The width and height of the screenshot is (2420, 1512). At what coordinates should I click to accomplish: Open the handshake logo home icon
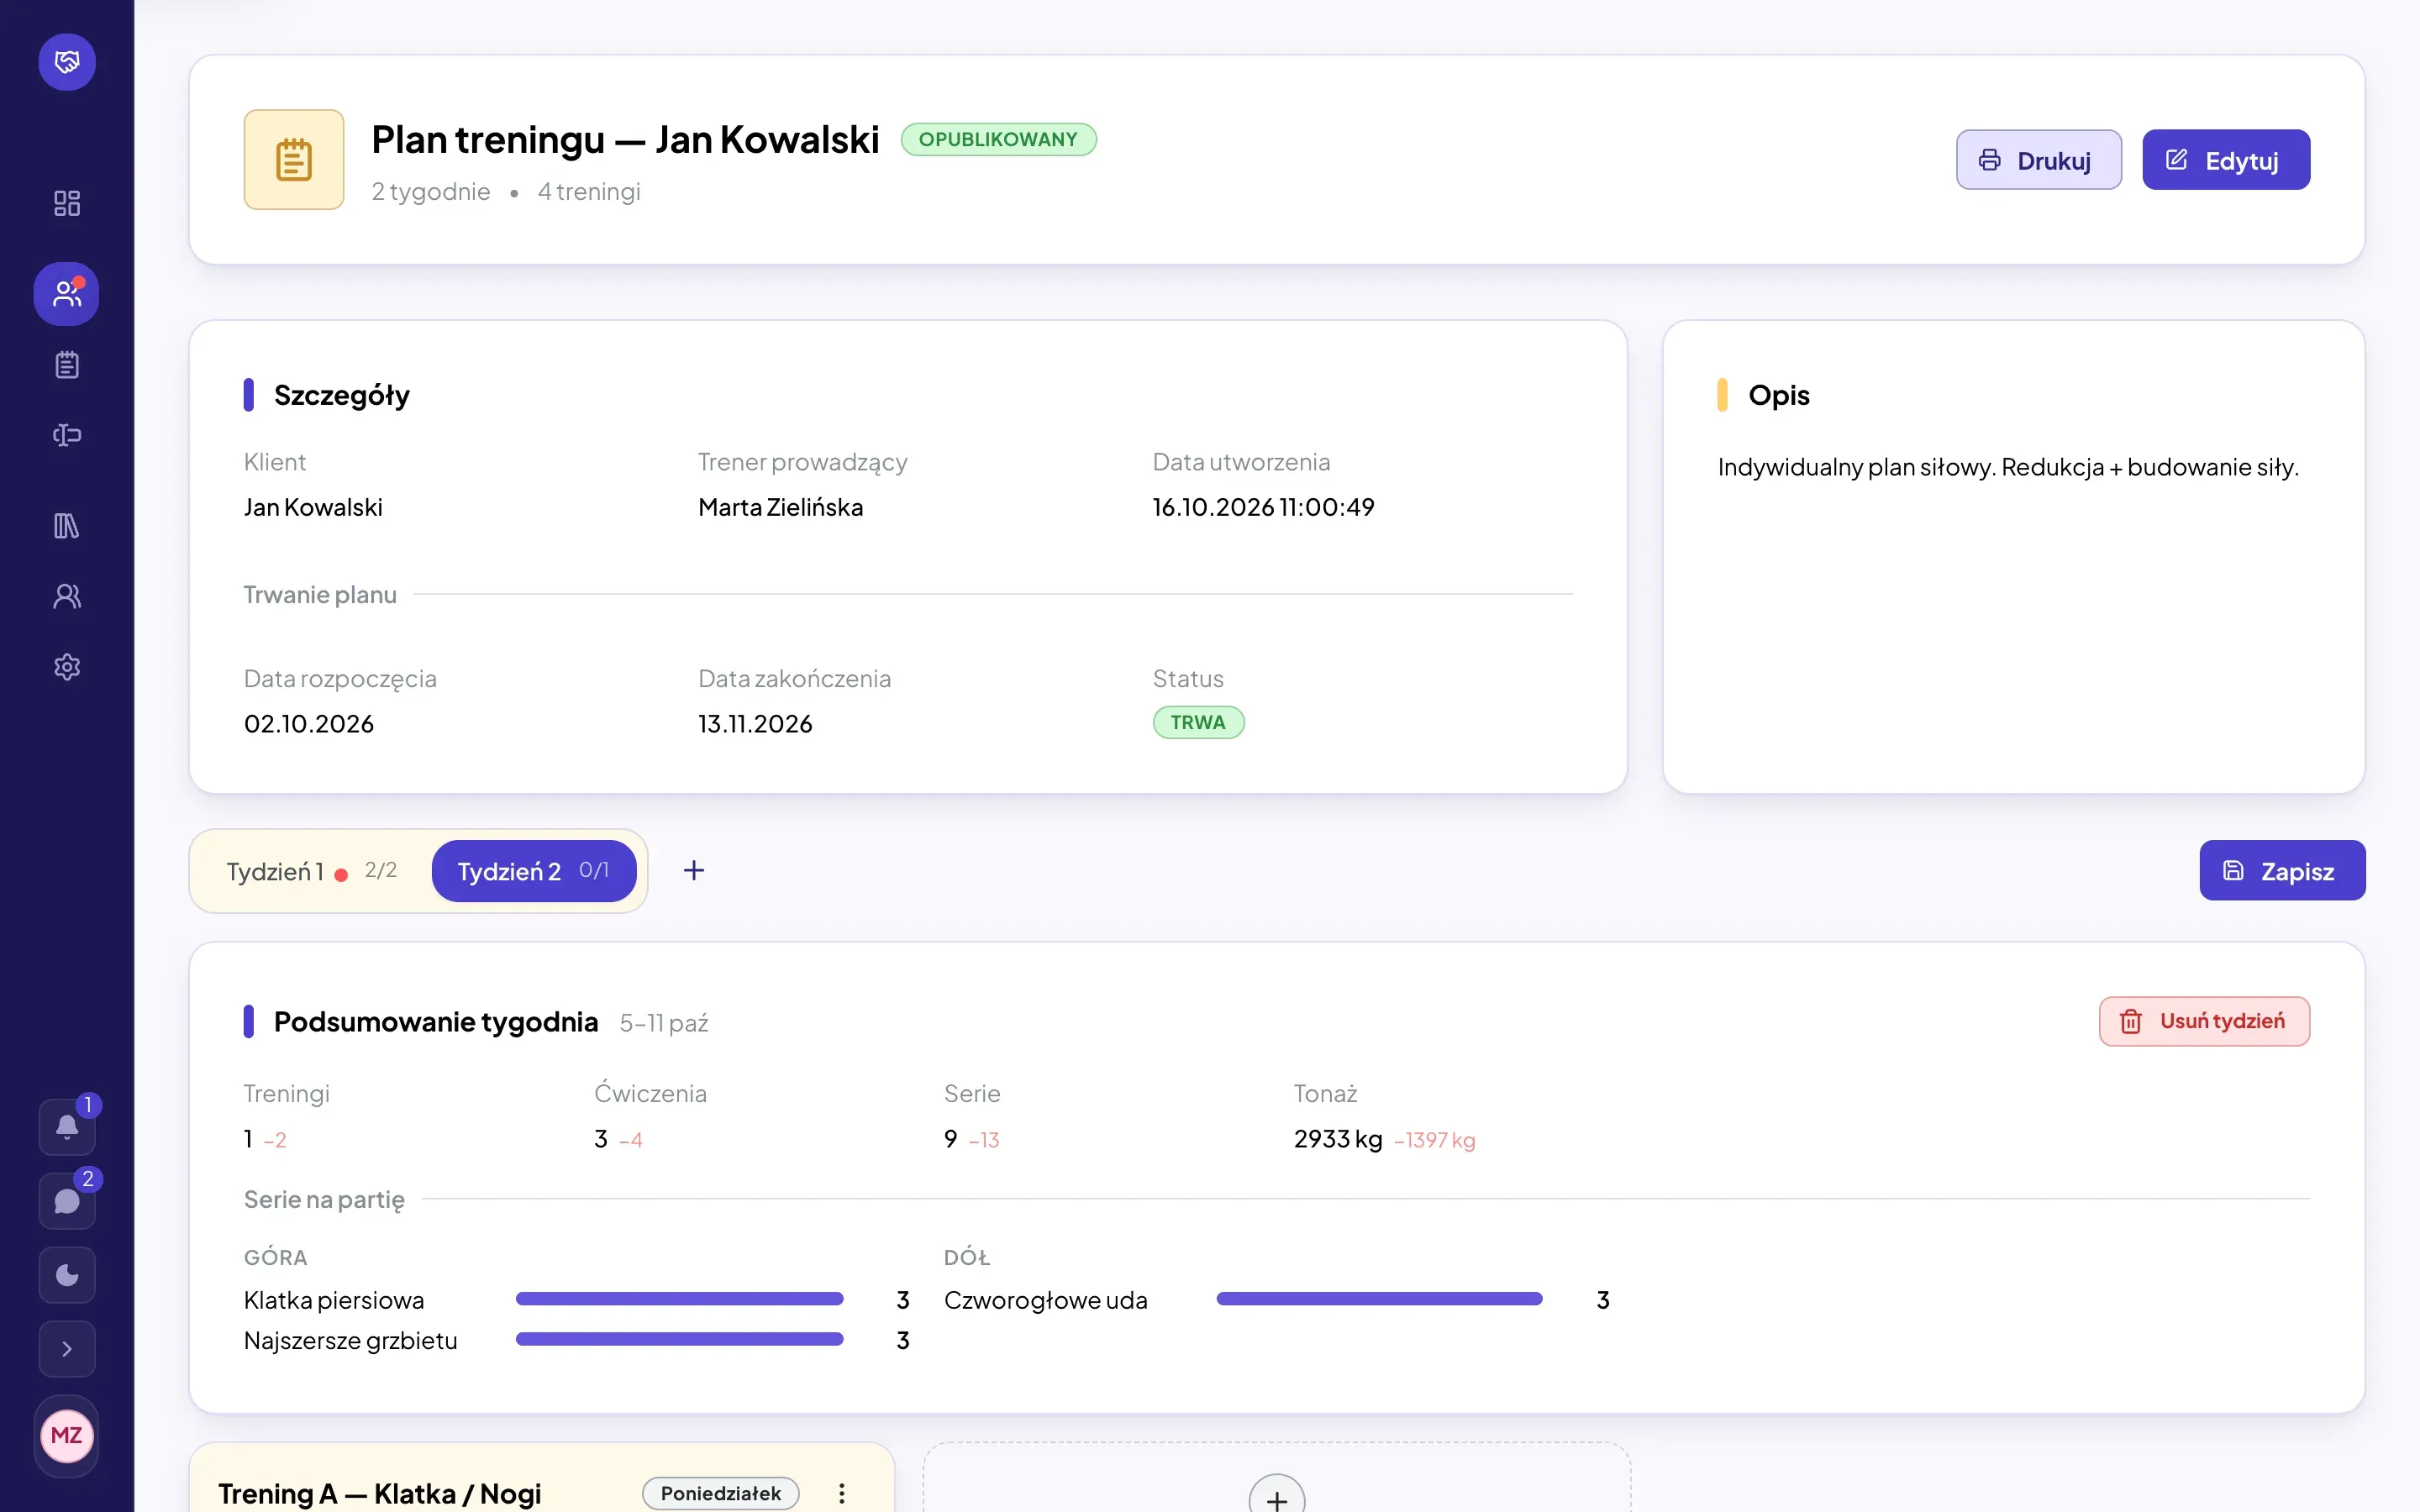(x=67, y=62)
